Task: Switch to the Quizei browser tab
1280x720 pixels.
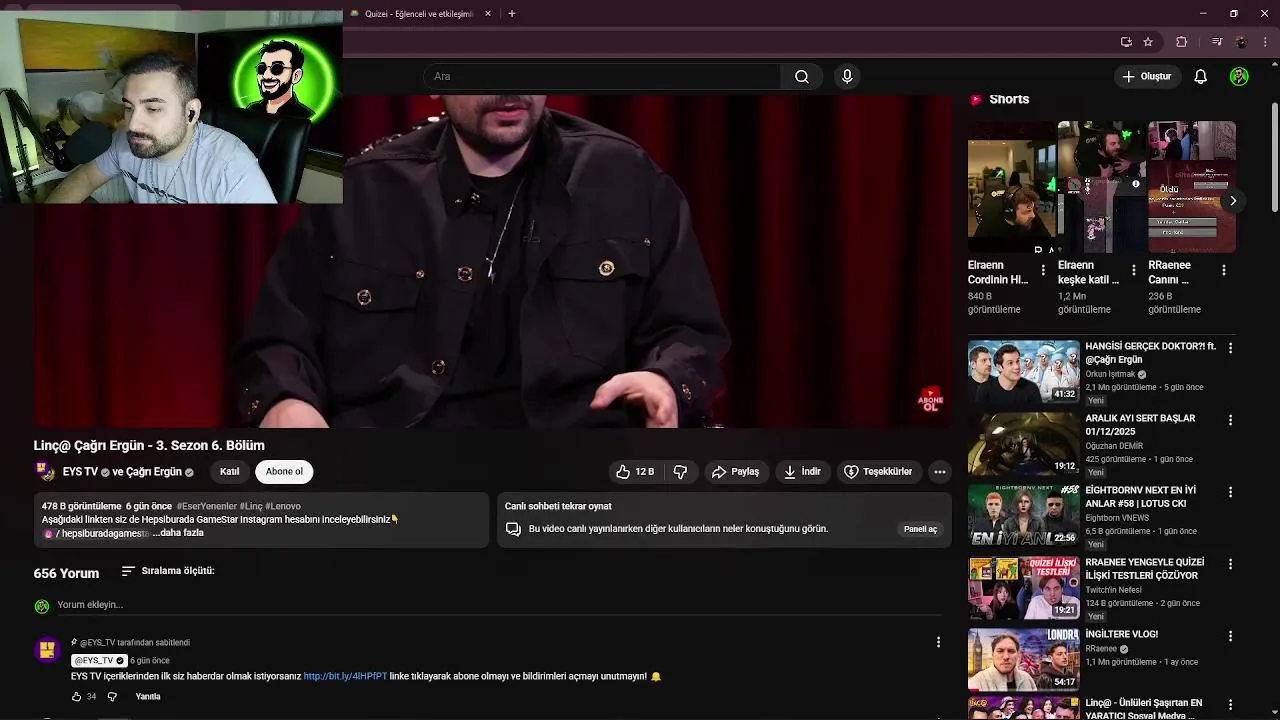Action: [x=419, y=14]
